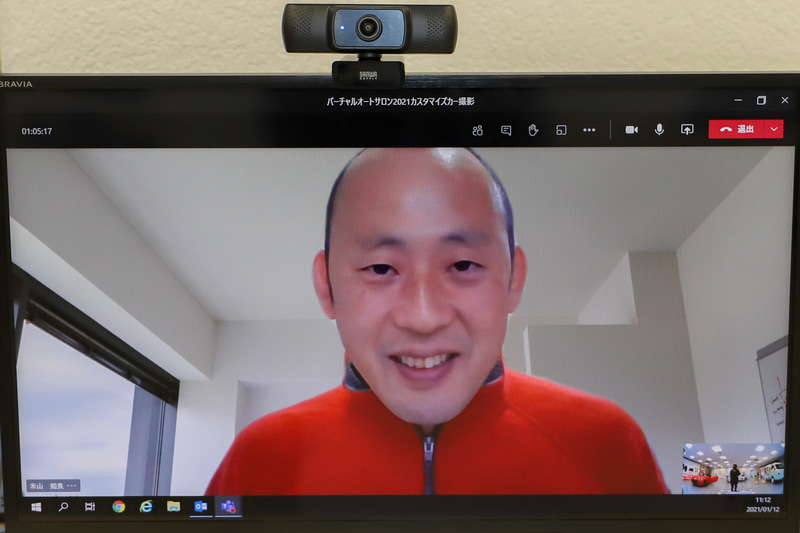
Task: Open options for participant name label
Action: coord(71,486)
